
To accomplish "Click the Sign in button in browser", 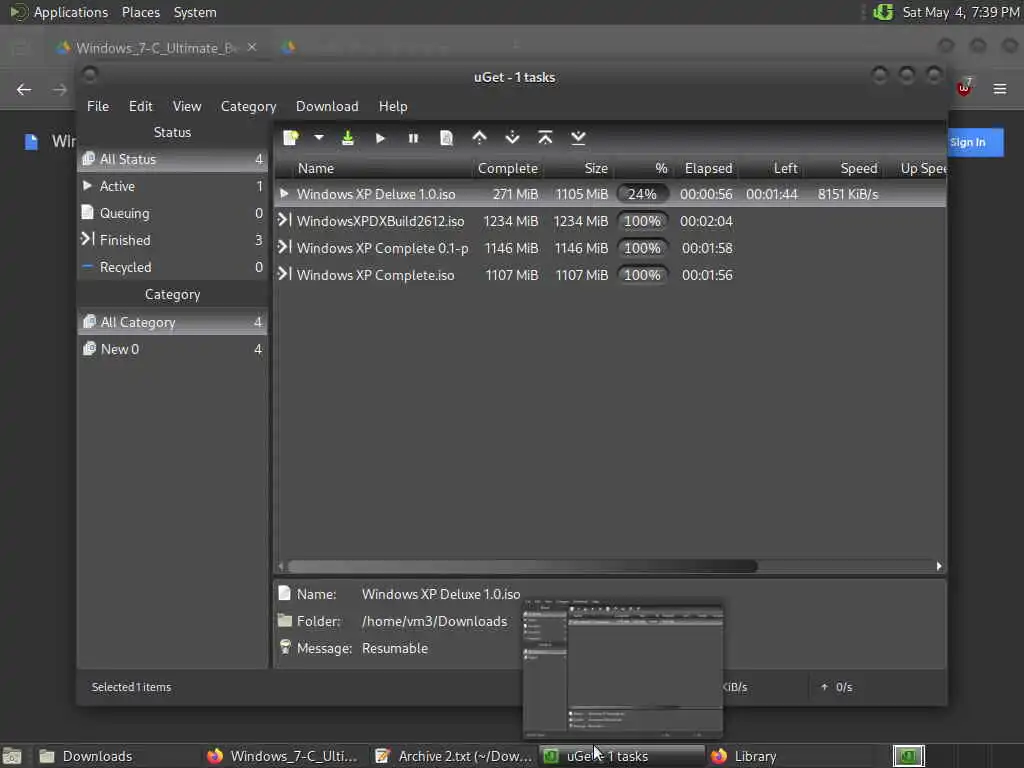I will click(x=975, y=142).
